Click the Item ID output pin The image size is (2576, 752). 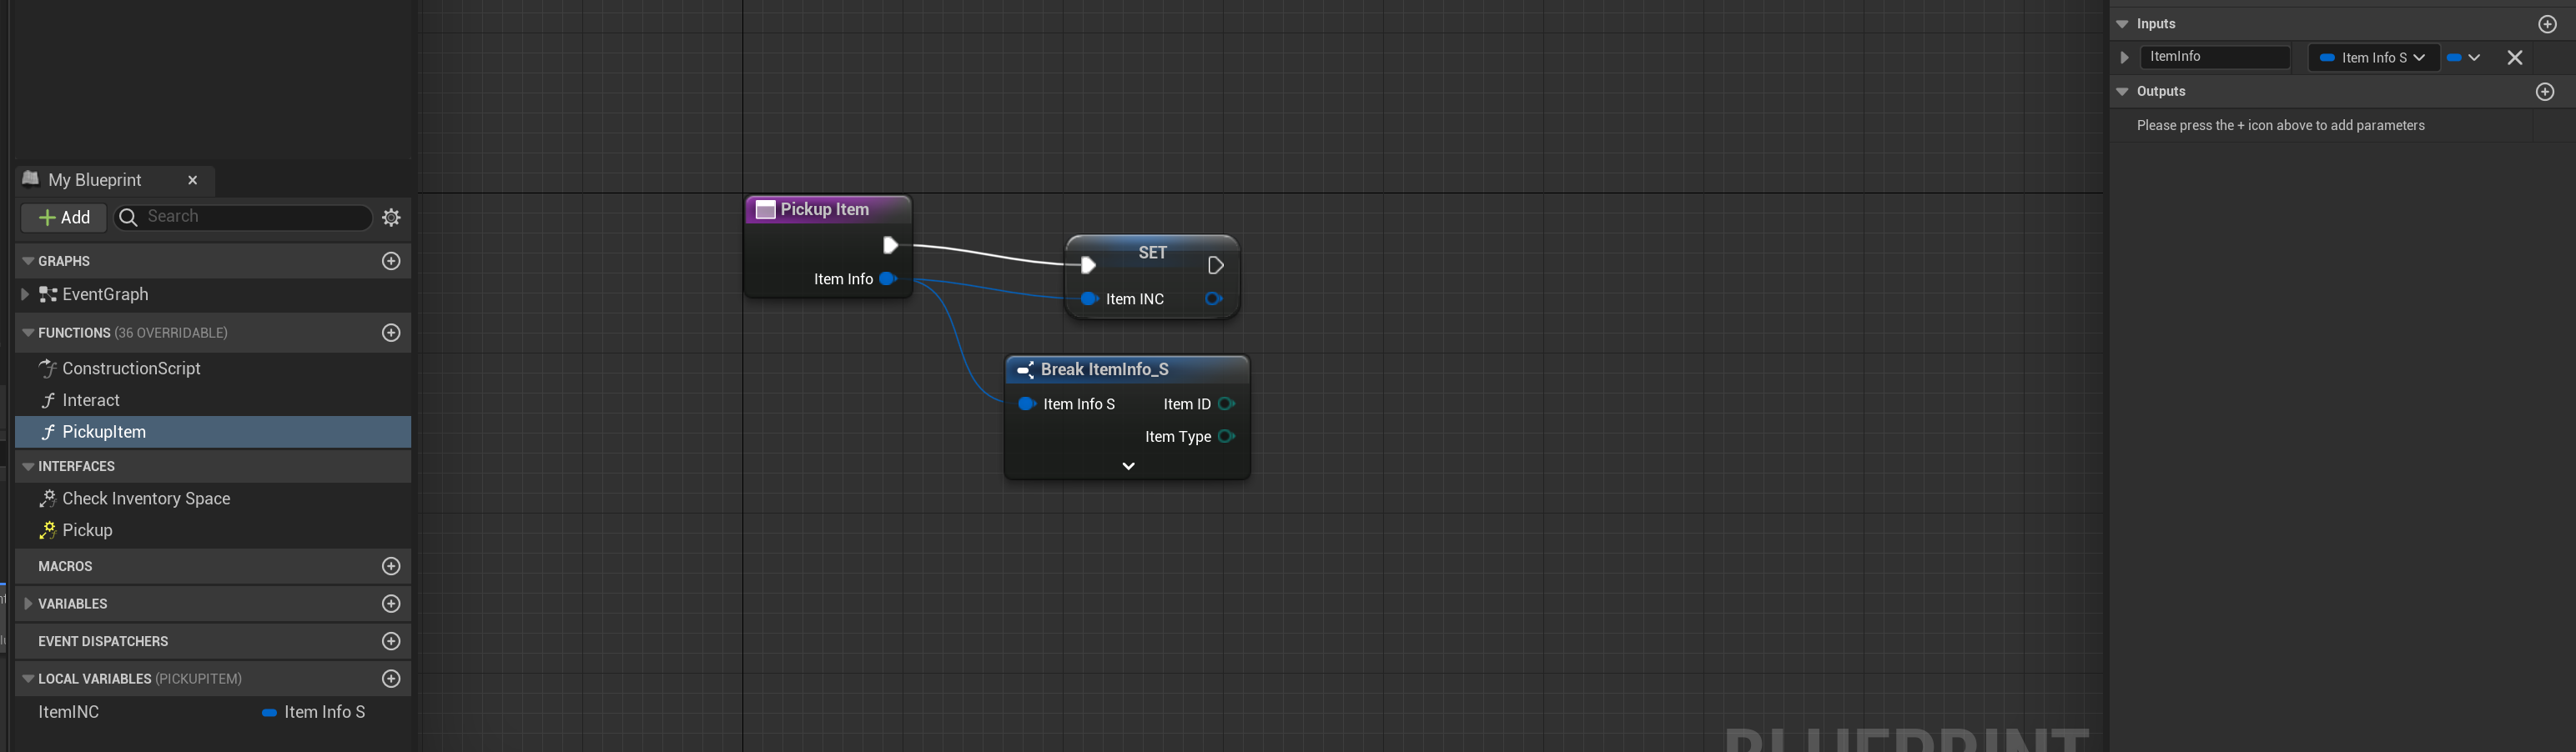tap(1226, 404)
